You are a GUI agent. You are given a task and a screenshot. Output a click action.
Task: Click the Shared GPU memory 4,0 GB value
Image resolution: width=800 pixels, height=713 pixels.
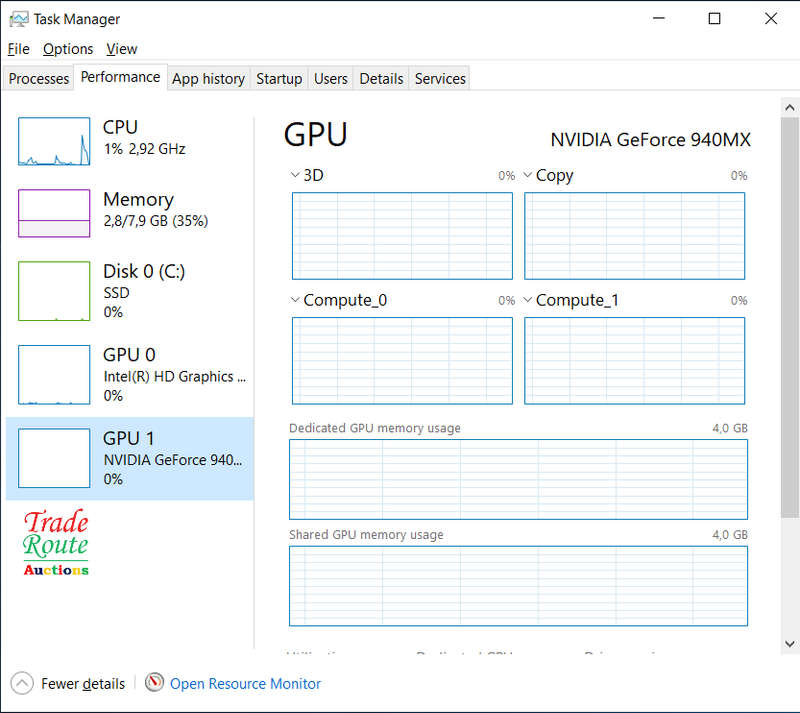coord(730,535)
